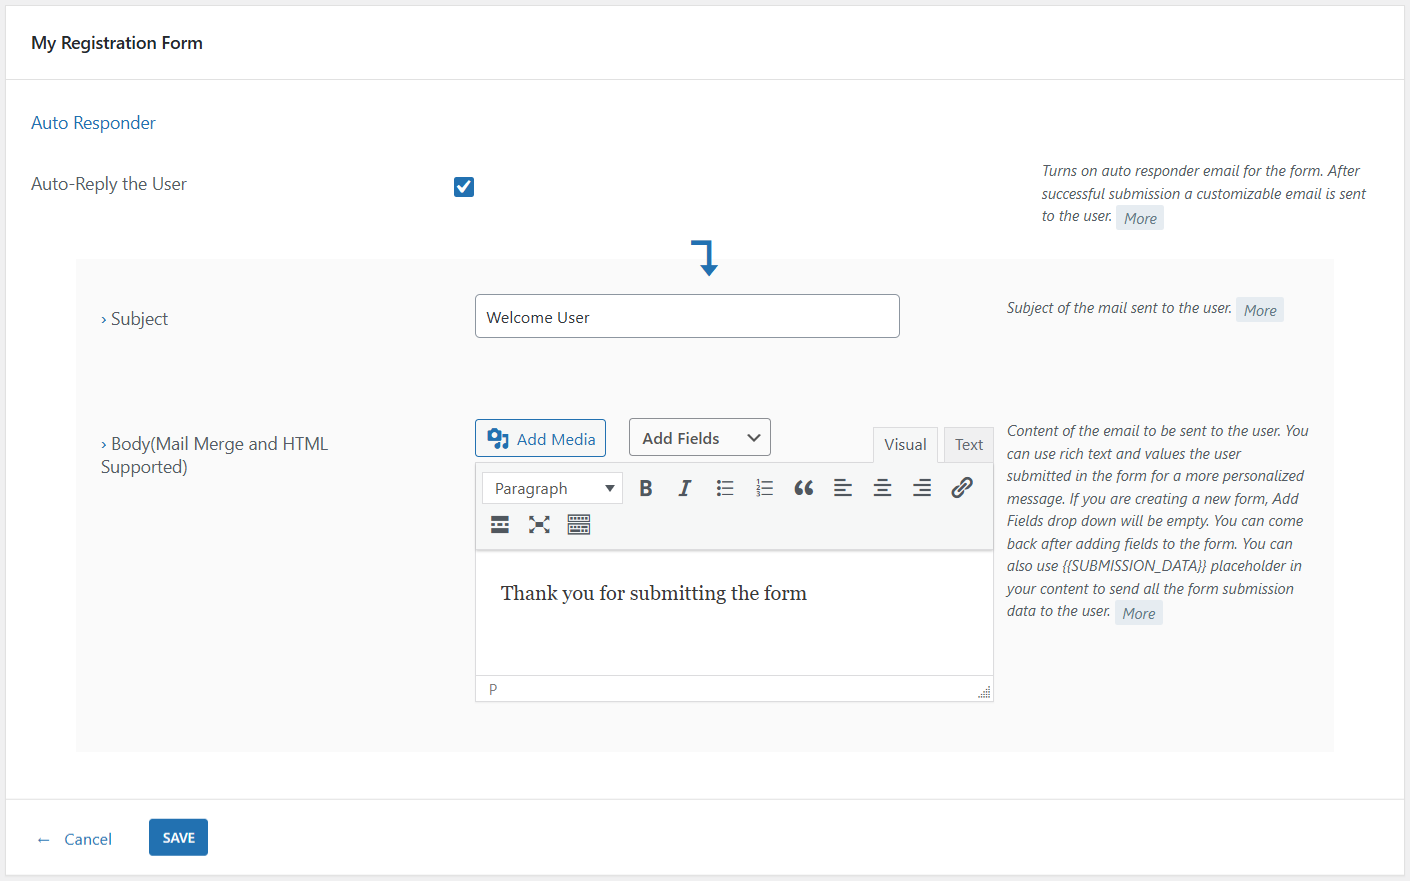Open insert link tool
This screenshot has width=1410, height=881.
coord(962,488)
